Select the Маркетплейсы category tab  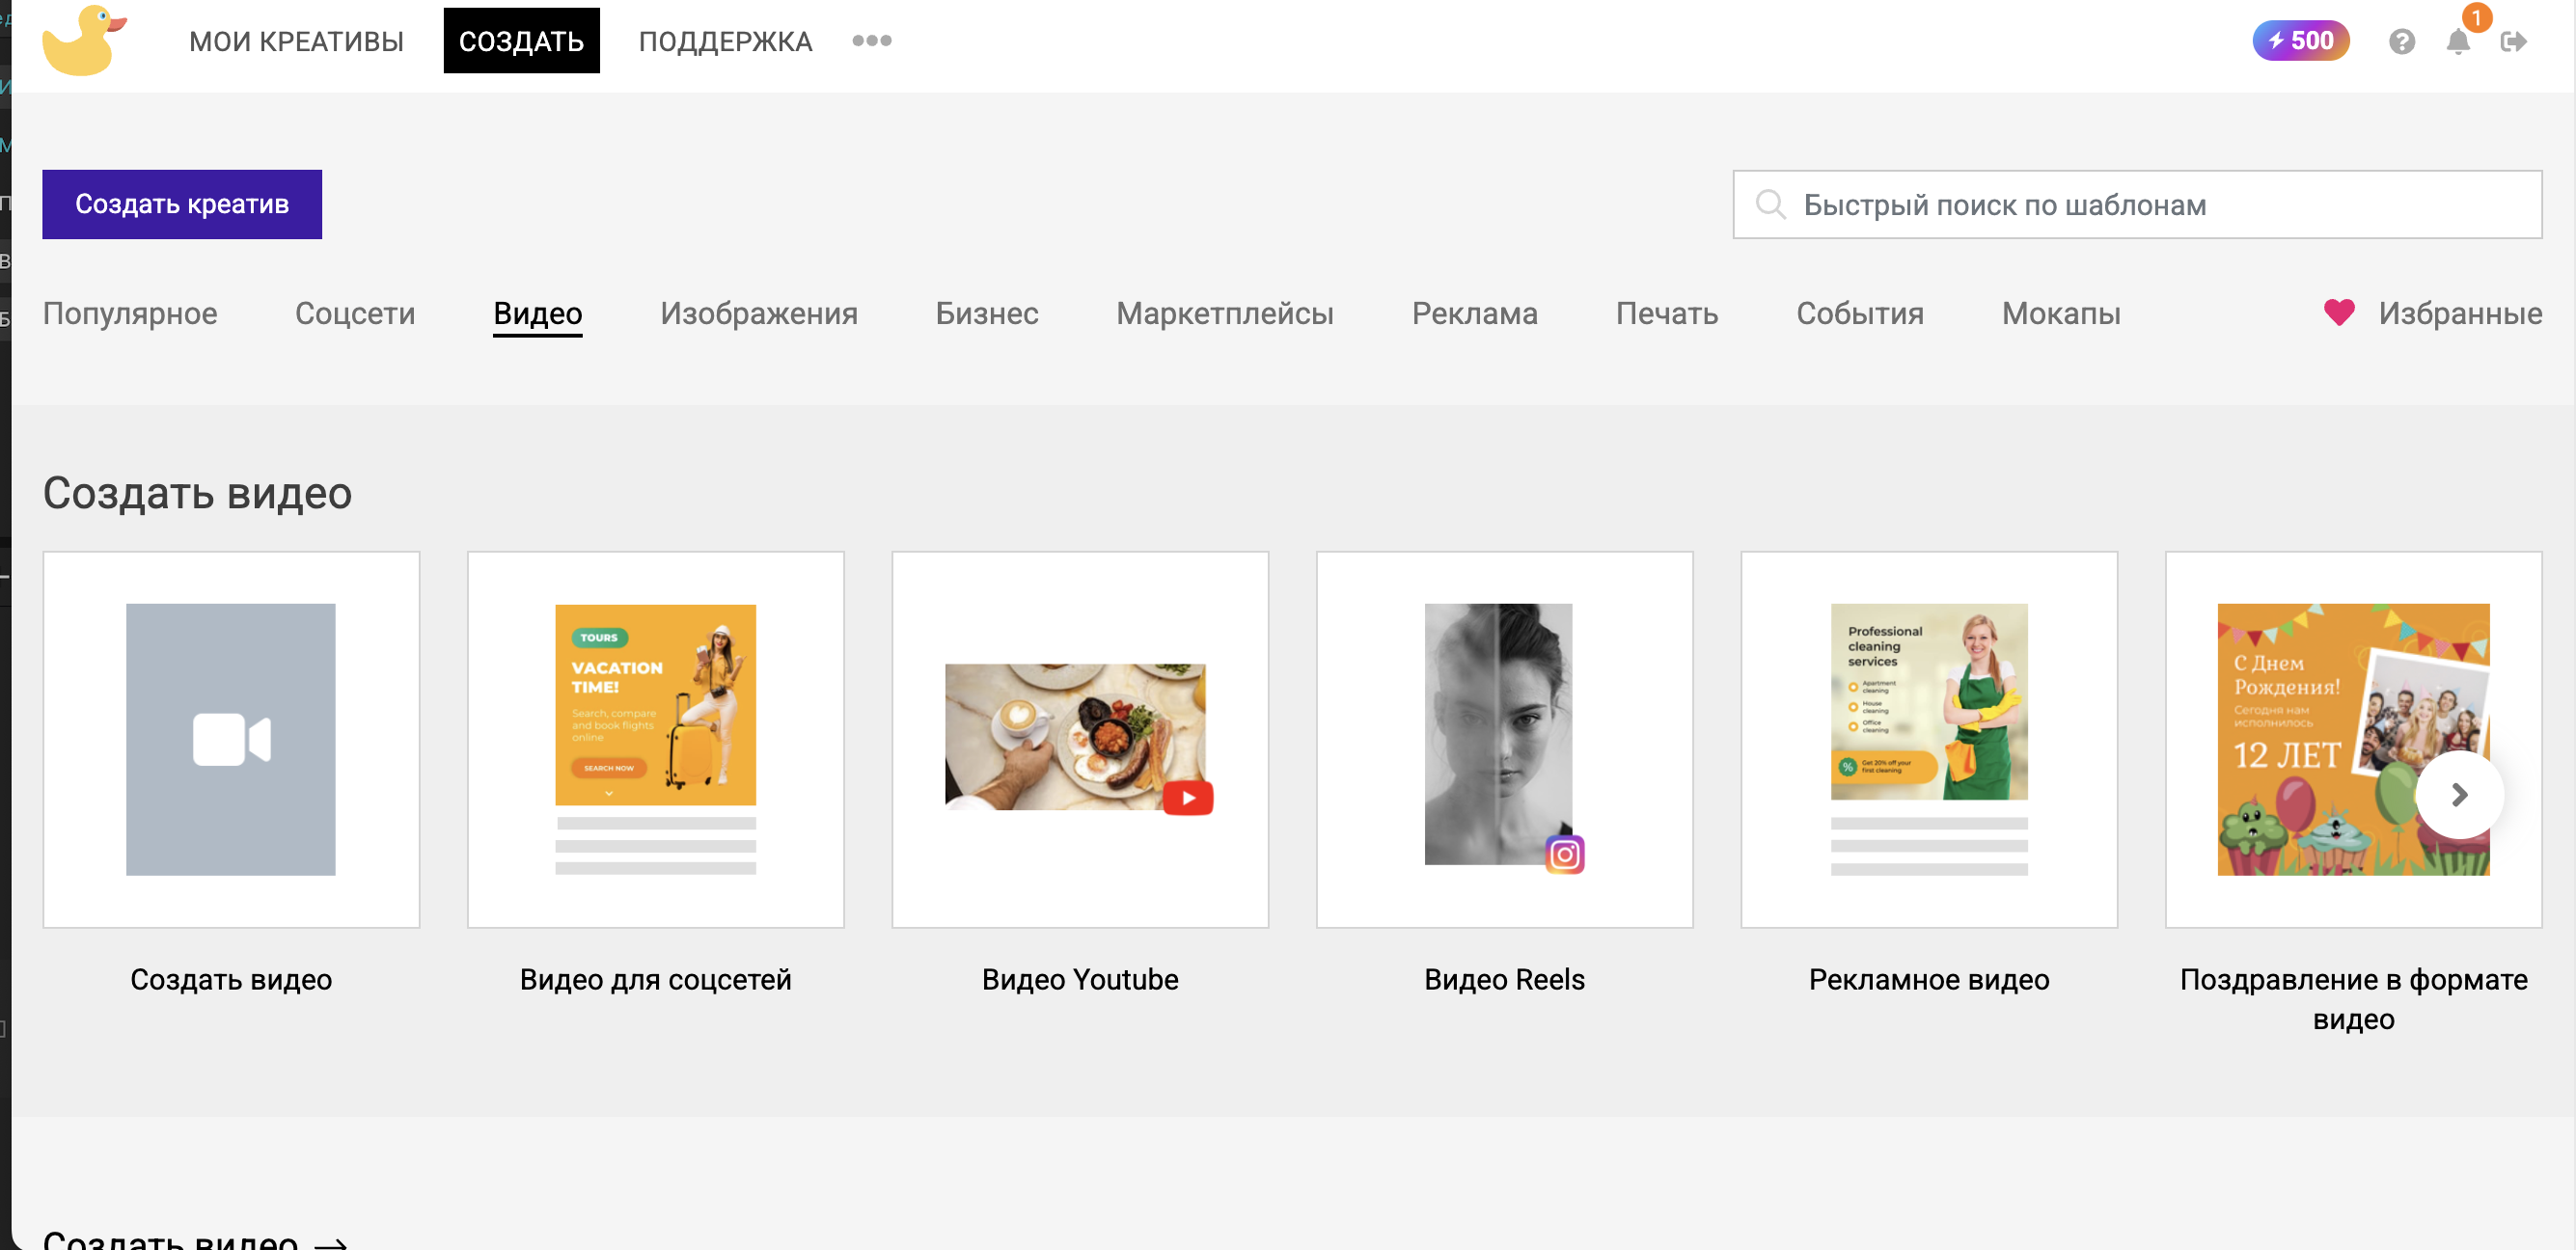tap(1224, 313)
